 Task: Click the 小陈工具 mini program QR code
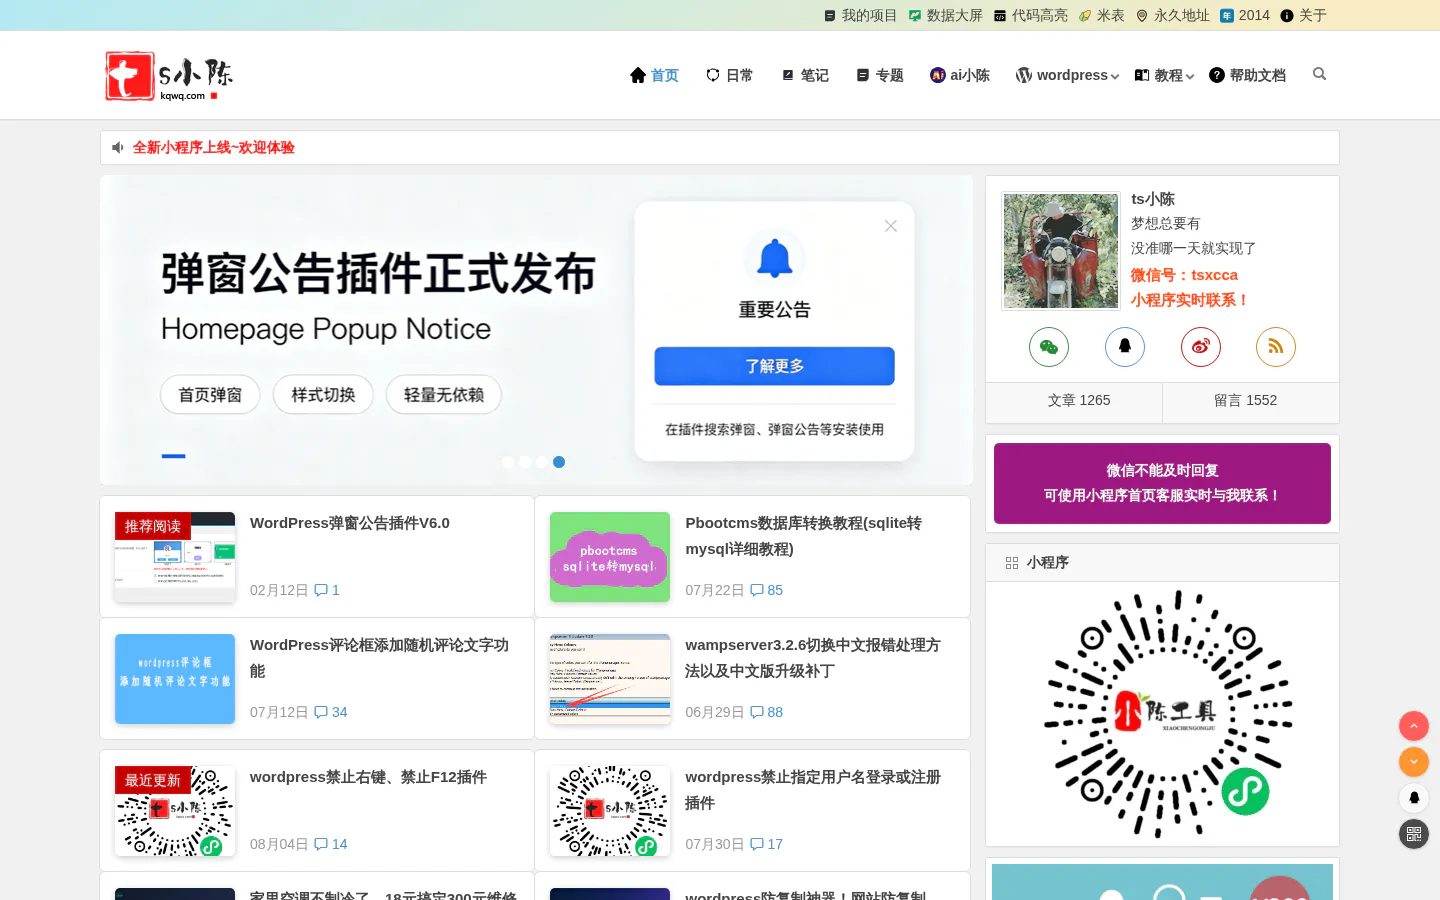point(1167,714)
